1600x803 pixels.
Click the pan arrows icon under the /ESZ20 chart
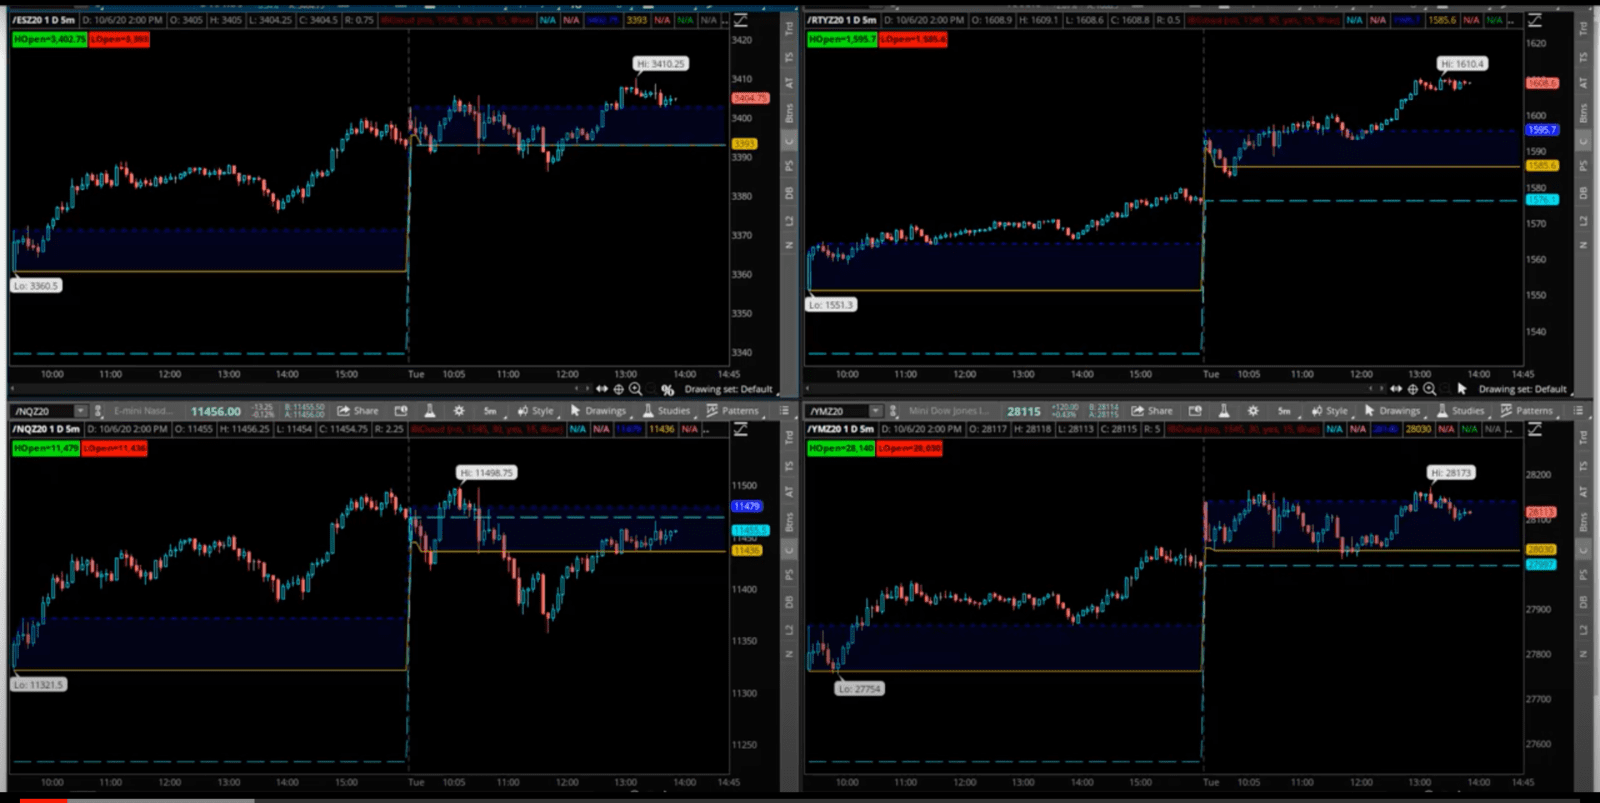[x=602, y=389]
